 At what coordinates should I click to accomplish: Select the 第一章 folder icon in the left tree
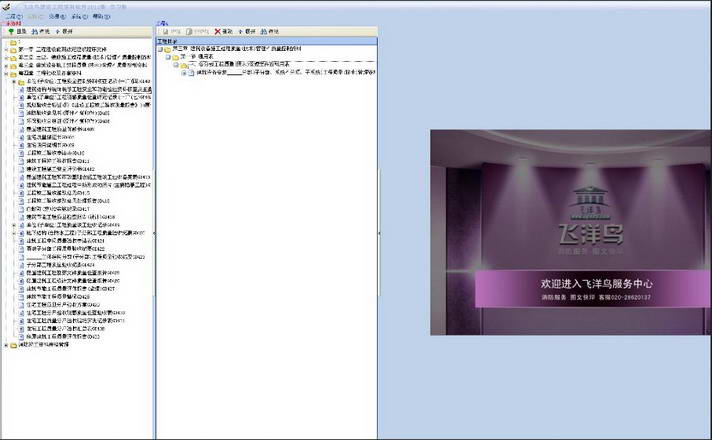[x=14, y=50]
